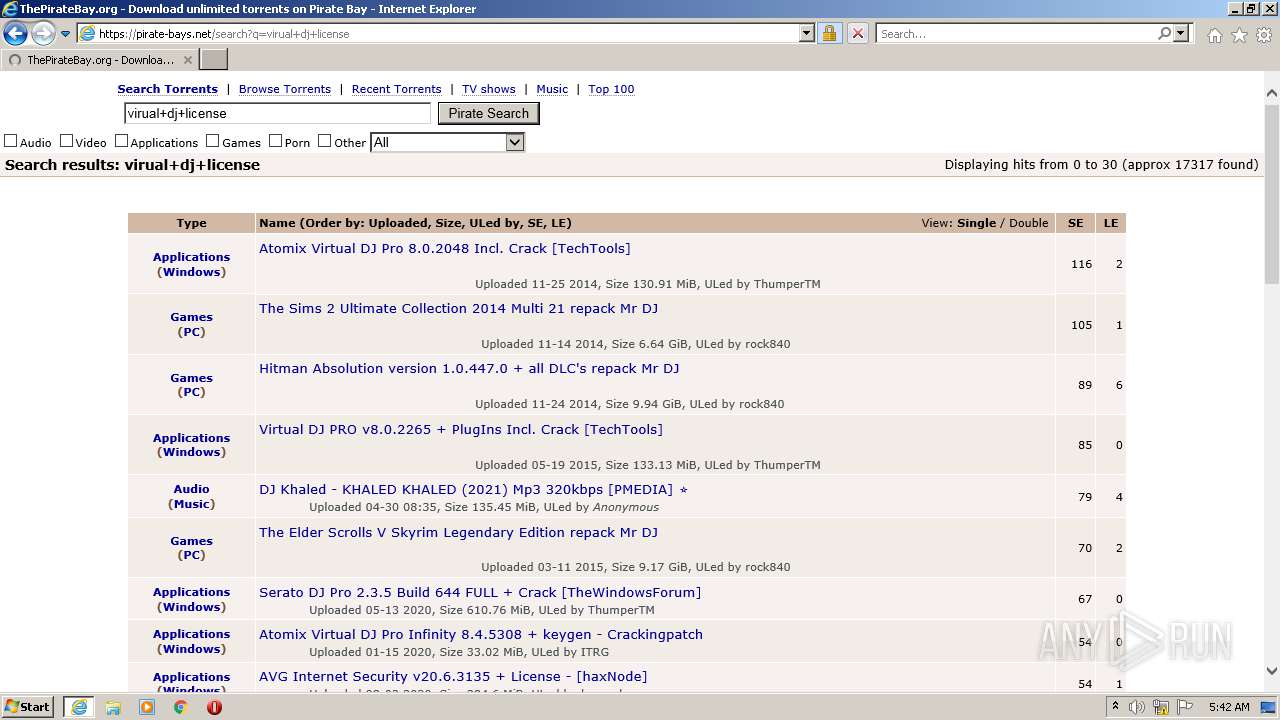The height and width of the screenshot is (720, 1280).
Task: Open the Windows Start button
Action: [28, 706]
